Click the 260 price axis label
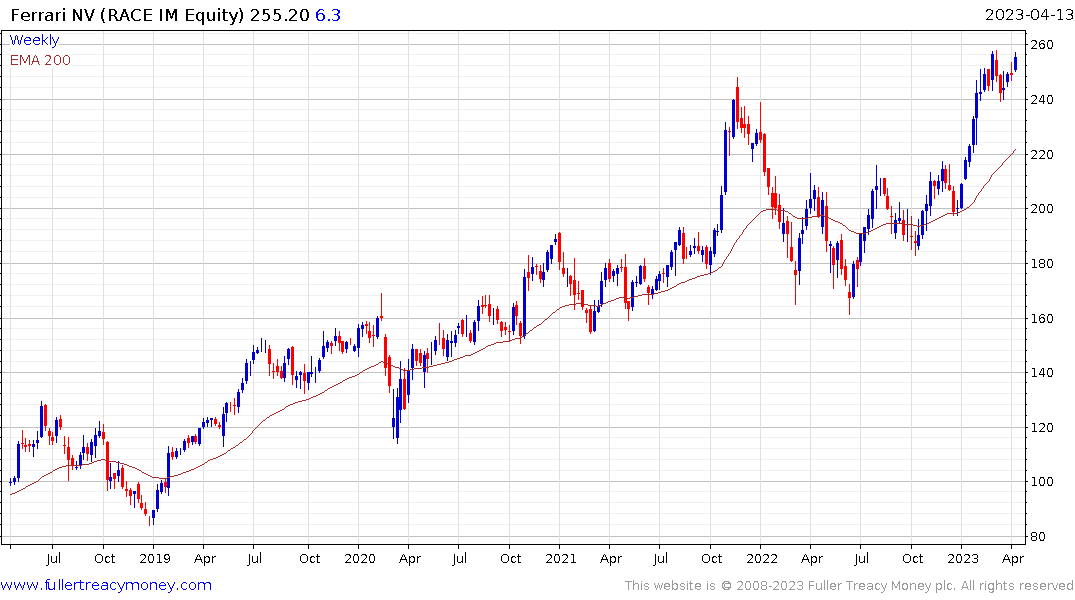This screenshot has width=1075, height=600. pyautogui.click(x=1042, y=45)
